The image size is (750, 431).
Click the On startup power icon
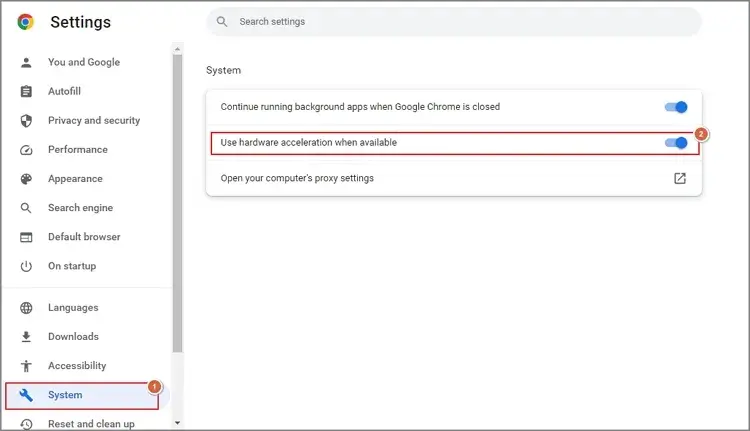click(26, 266)
